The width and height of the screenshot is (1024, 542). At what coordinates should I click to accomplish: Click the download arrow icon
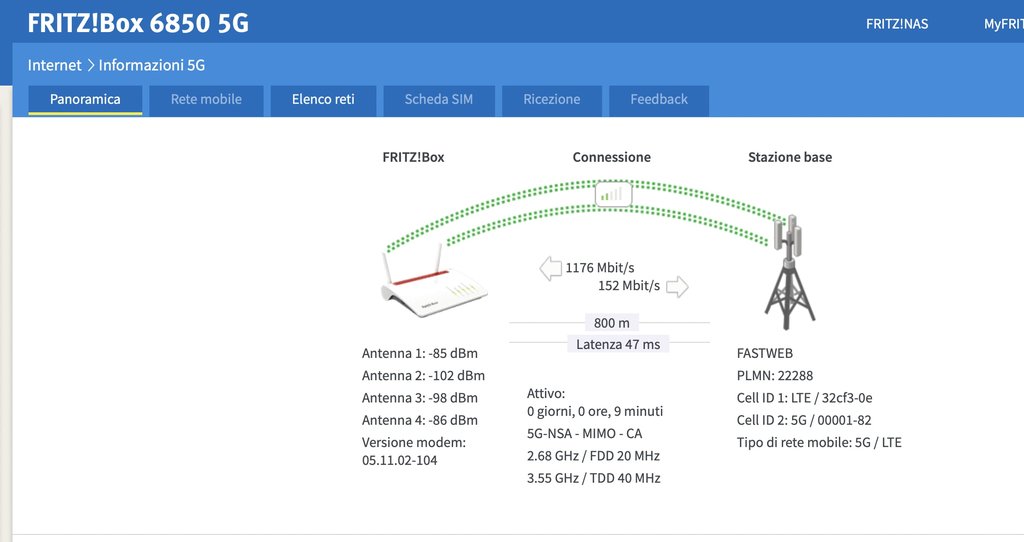(x=551, y=268)
